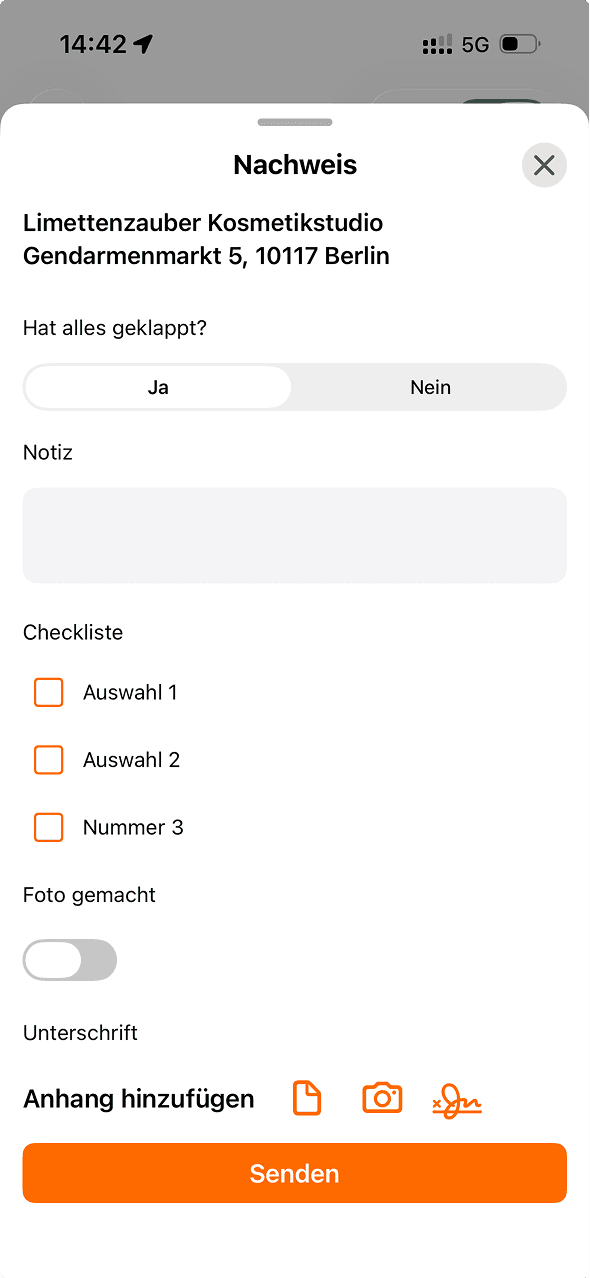
Task: Tap the 5G indicator in the status bar
Action: click(474, 44)
